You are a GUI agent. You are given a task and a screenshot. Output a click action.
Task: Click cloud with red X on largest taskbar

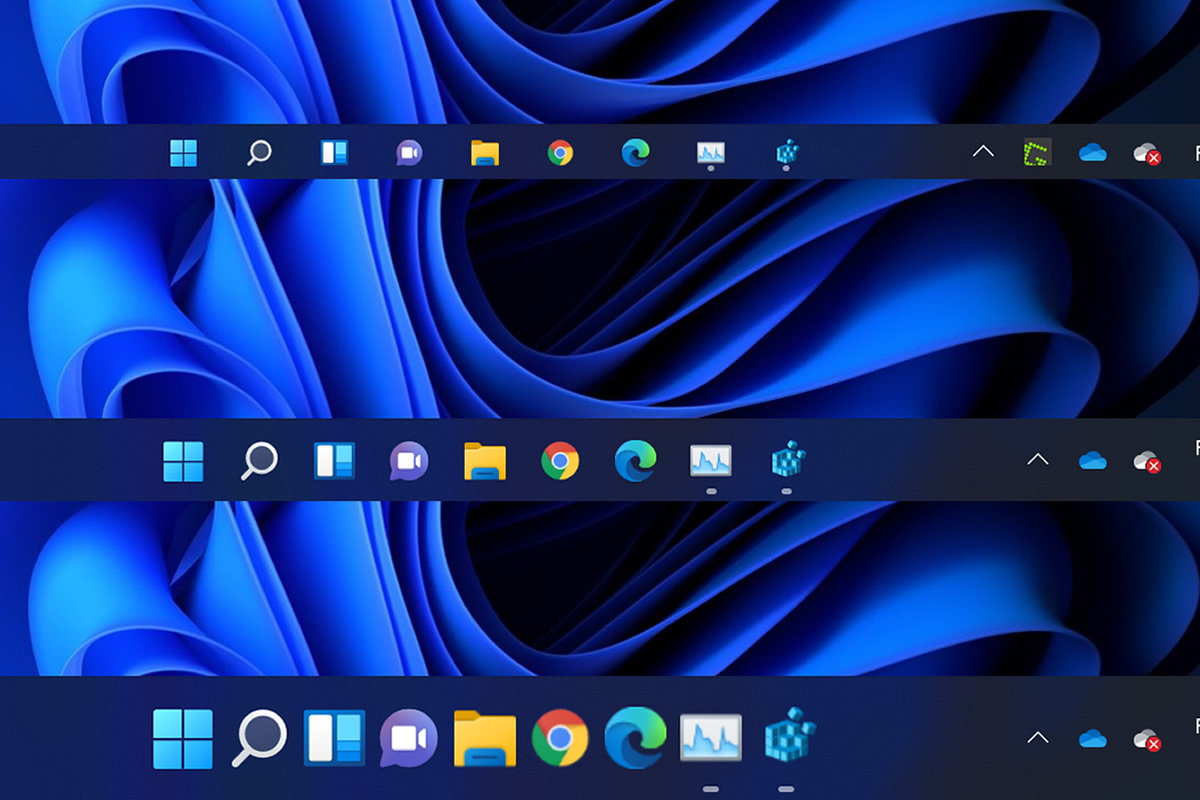(1147, 740)
